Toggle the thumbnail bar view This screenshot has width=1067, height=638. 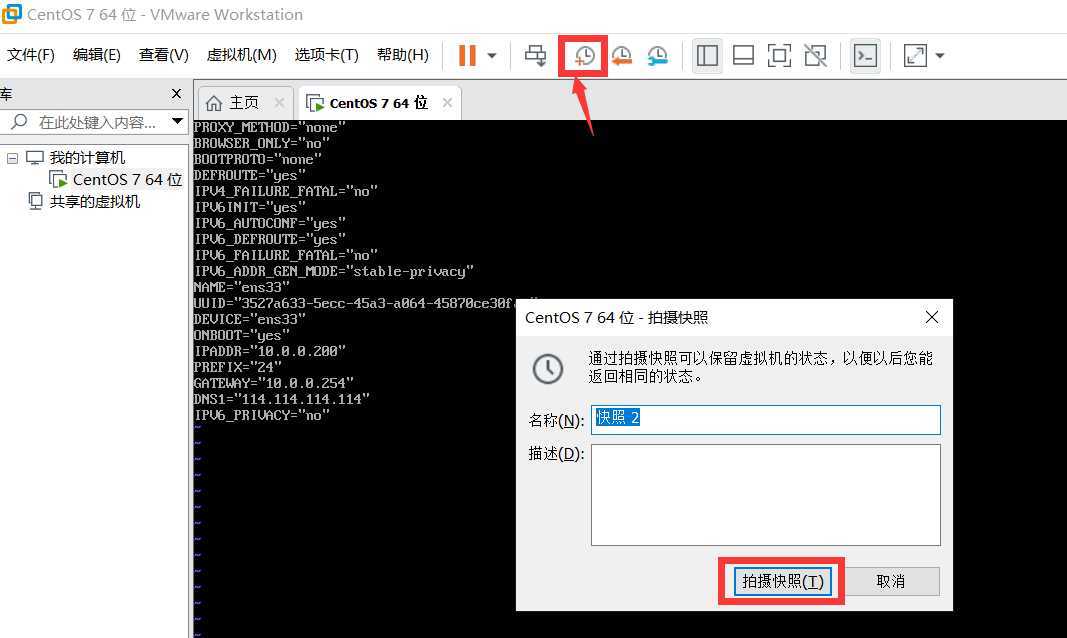click(743, 55)
